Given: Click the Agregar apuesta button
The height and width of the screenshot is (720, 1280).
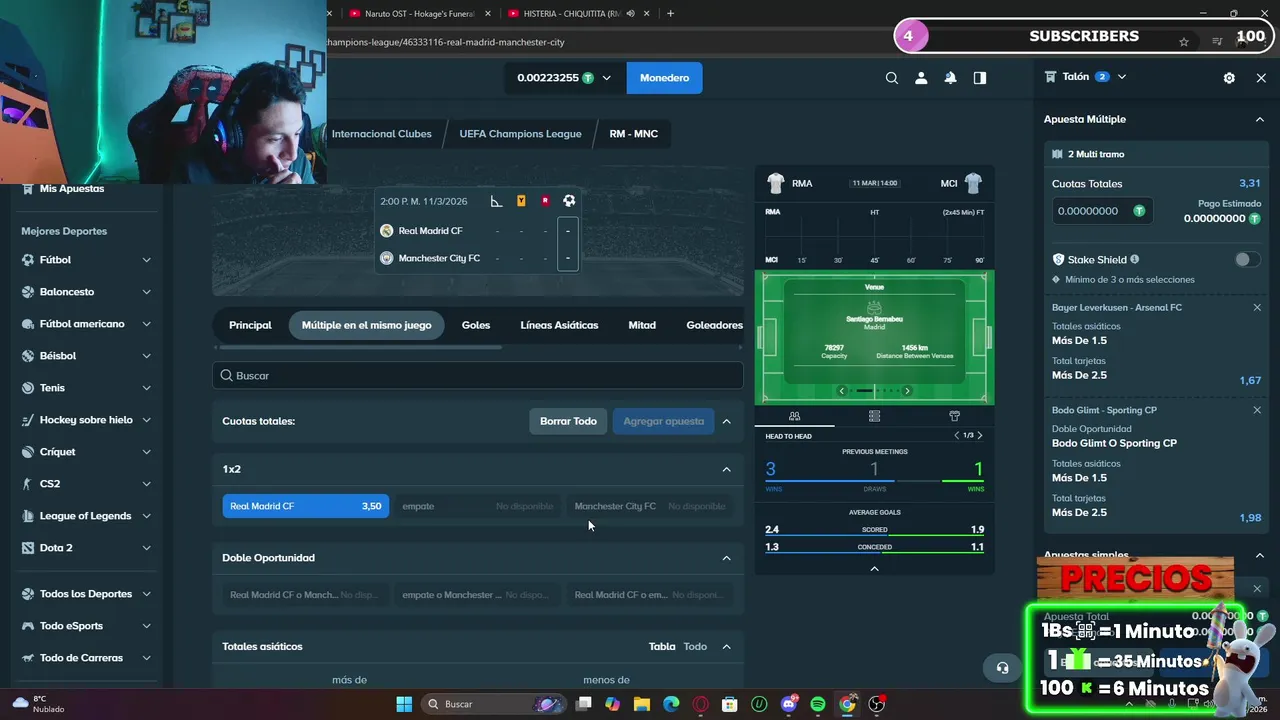Looking at the screenshot, I should click(664, 421).
